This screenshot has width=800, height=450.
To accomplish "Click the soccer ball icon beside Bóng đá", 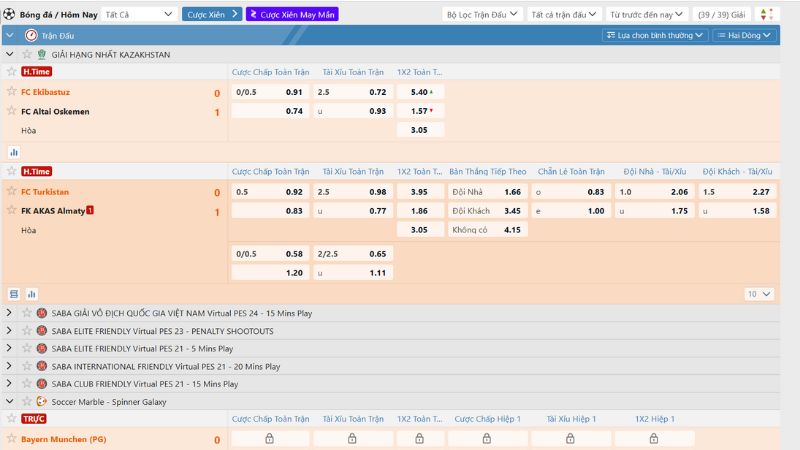I will pos(10,14).
